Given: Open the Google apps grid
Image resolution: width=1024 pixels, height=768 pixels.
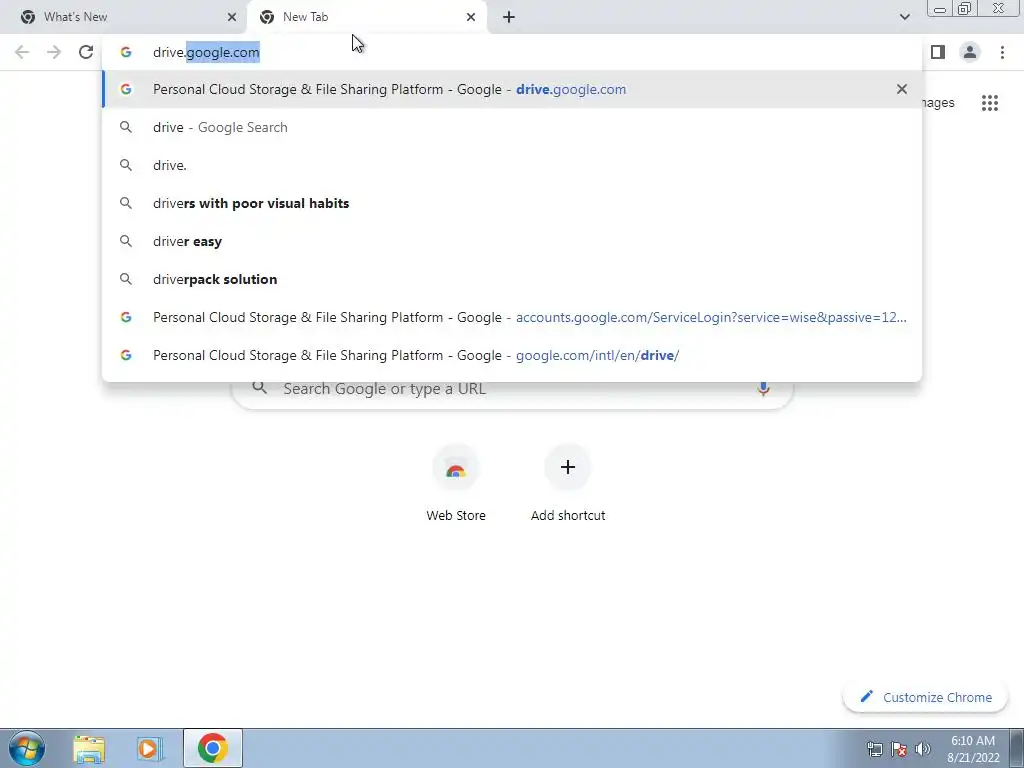Looking at the screenshot, I should 990,103.
